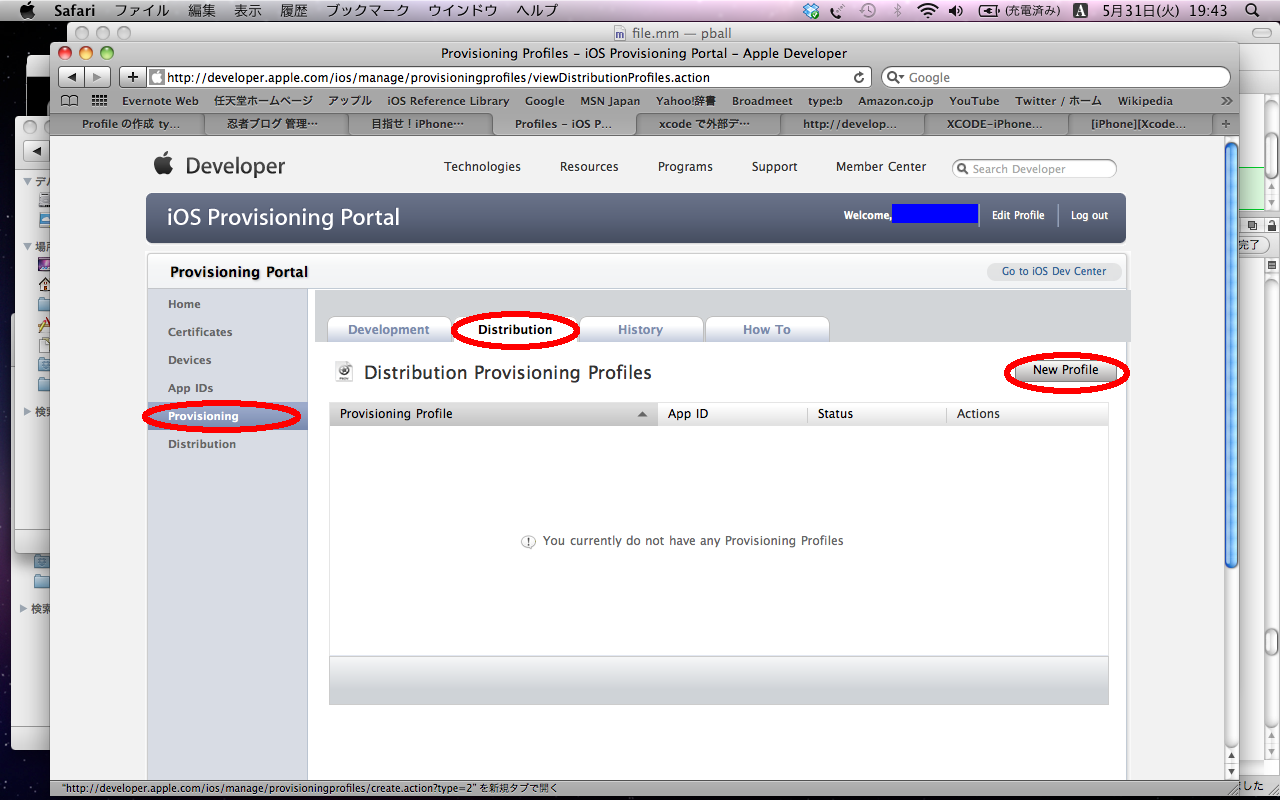Open the Apple menu

coord(27,11)
